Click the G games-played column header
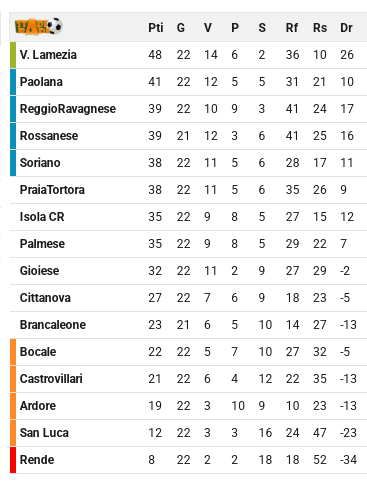367x482 pixels. (181, 28)
